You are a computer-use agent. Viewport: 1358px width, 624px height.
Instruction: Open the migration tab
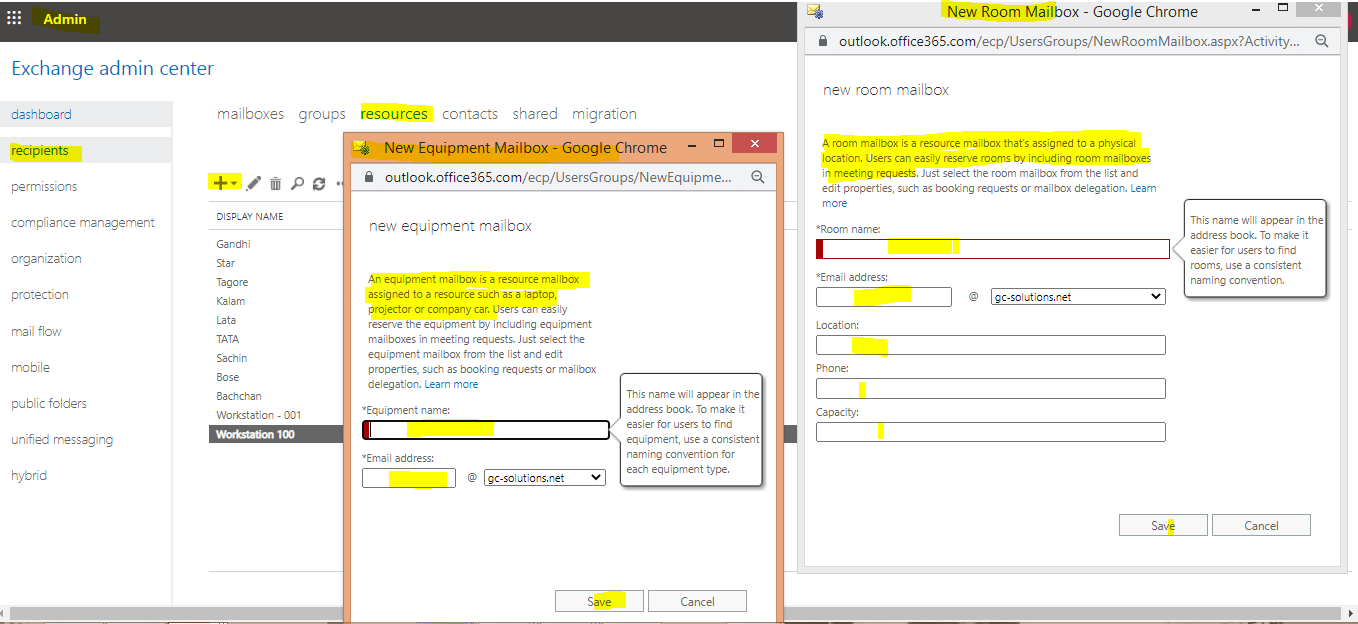click(x=604, y=114)
